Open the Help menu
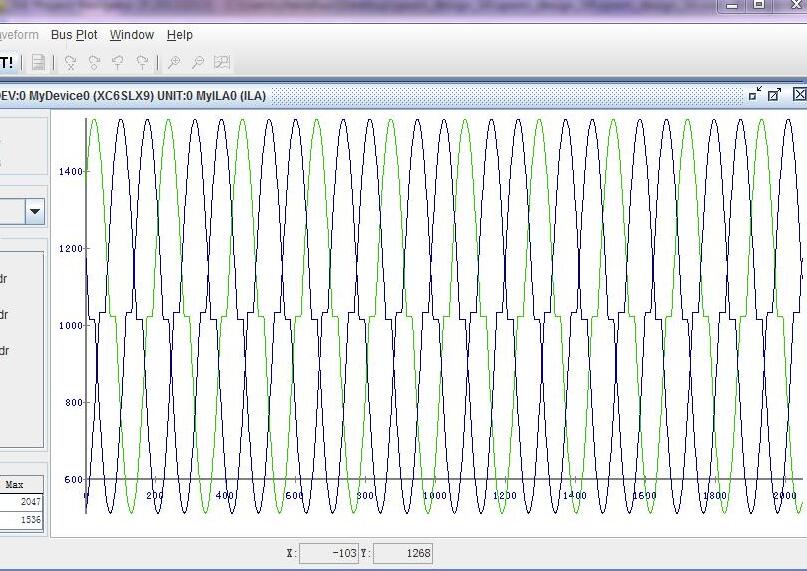This screenshot has width=807, height=571. coord(180,35)
